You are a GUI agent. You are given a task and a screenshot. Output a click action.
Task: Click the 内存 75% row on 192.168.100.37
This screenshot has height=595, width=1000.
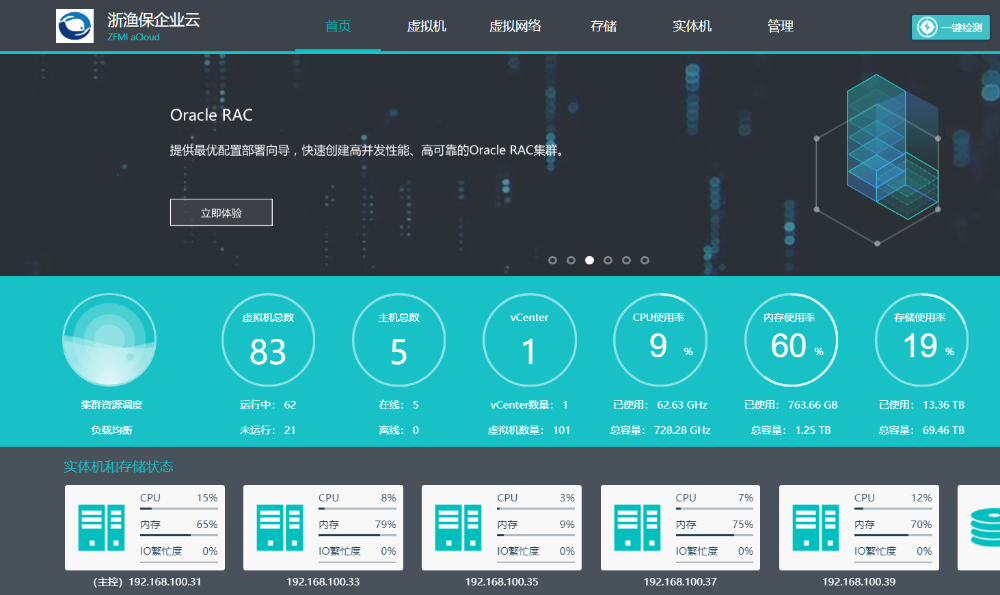tap(714, 527)
